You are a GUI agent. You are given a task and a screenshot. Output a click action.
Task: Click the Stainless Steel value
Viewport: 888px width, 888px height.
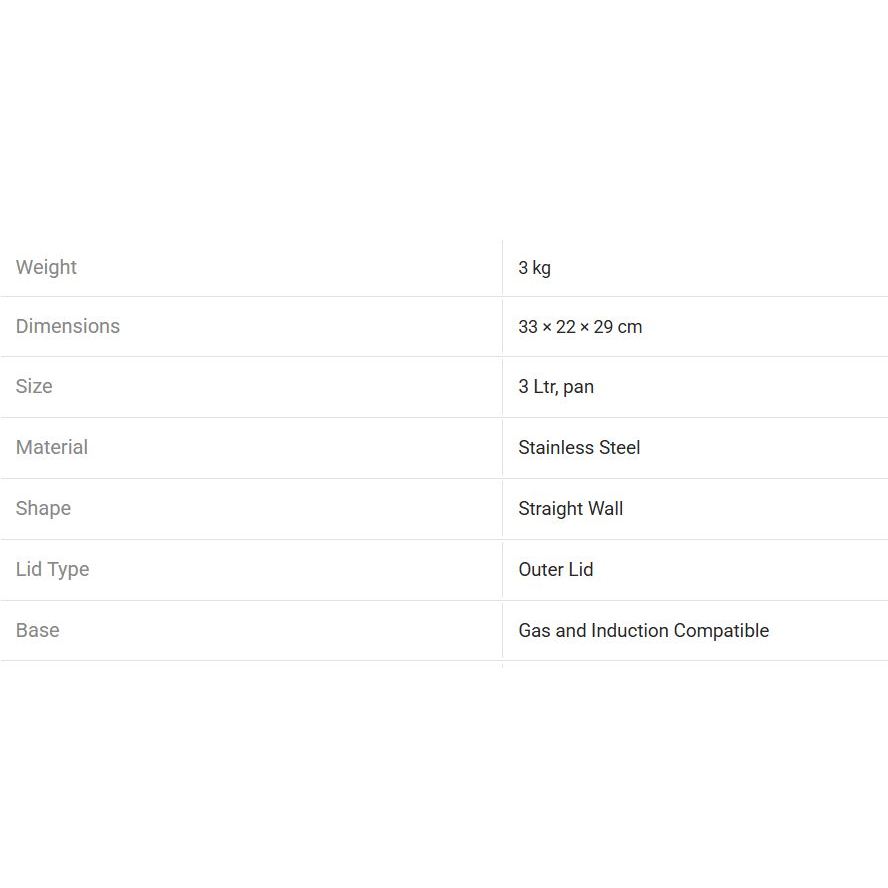pyautogui.click(x=579, y=448)
